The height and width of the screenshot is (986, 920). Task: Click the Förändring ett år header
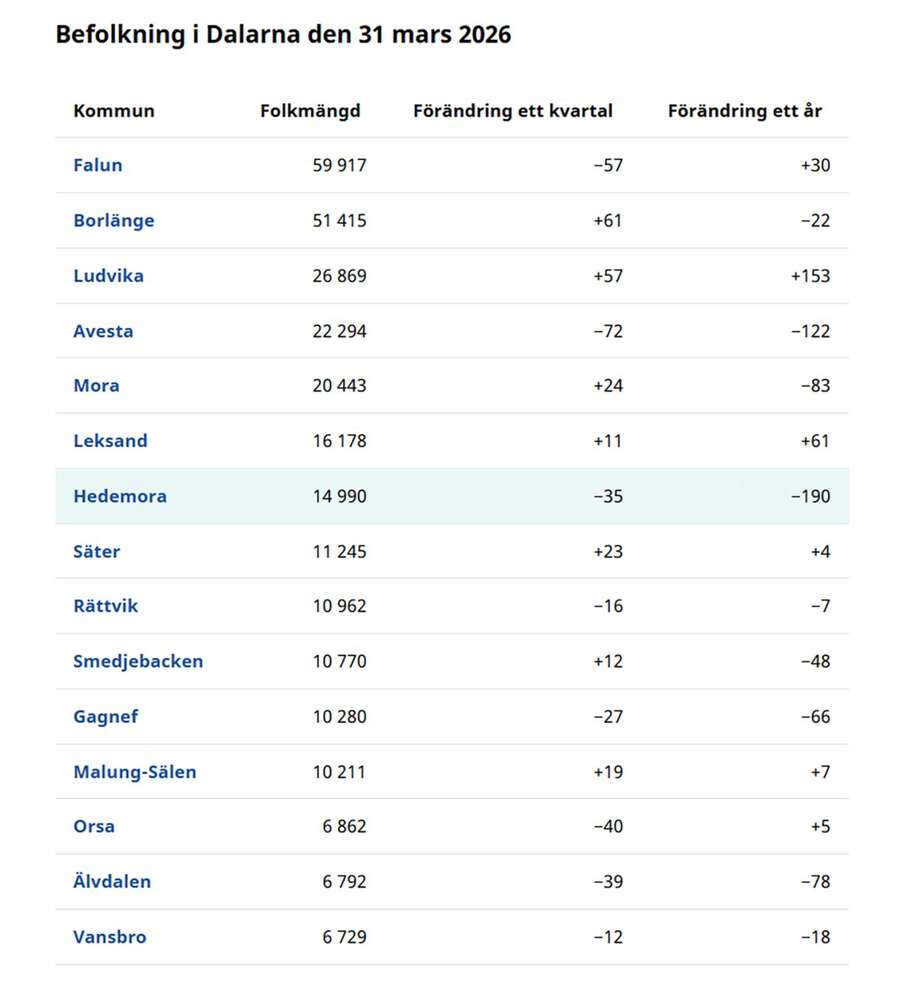[x=745, y=111]
